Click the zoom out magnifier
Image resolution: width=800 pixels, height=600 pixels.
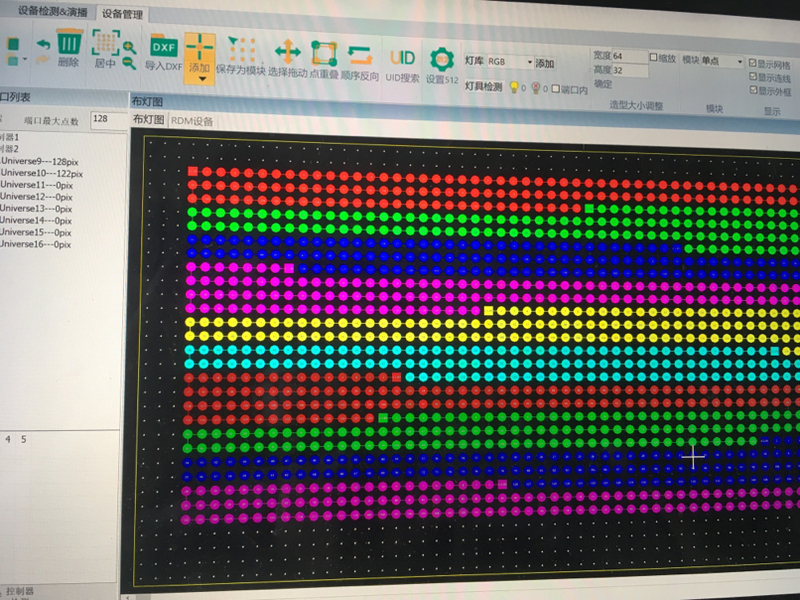(130, 63)
